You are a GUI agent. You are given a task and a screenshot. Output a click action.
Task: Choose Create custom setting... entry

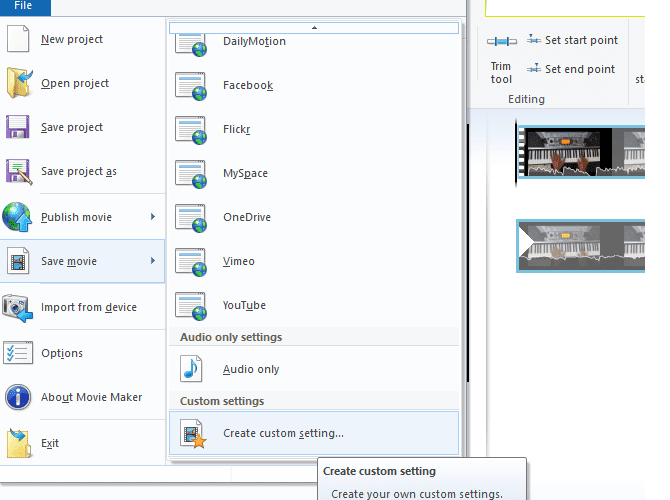tap(314, 433)
